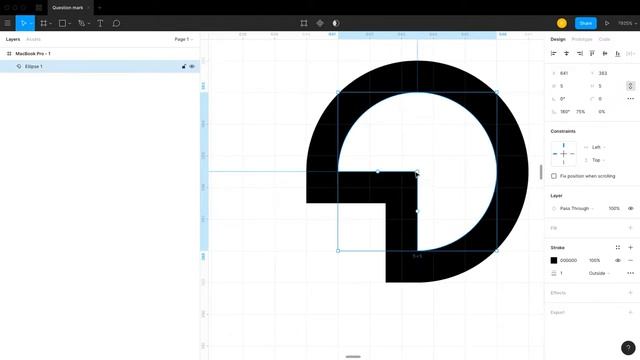
Task: Click the Edit object icon in top center toolbar
Action: tap(304, 23)
